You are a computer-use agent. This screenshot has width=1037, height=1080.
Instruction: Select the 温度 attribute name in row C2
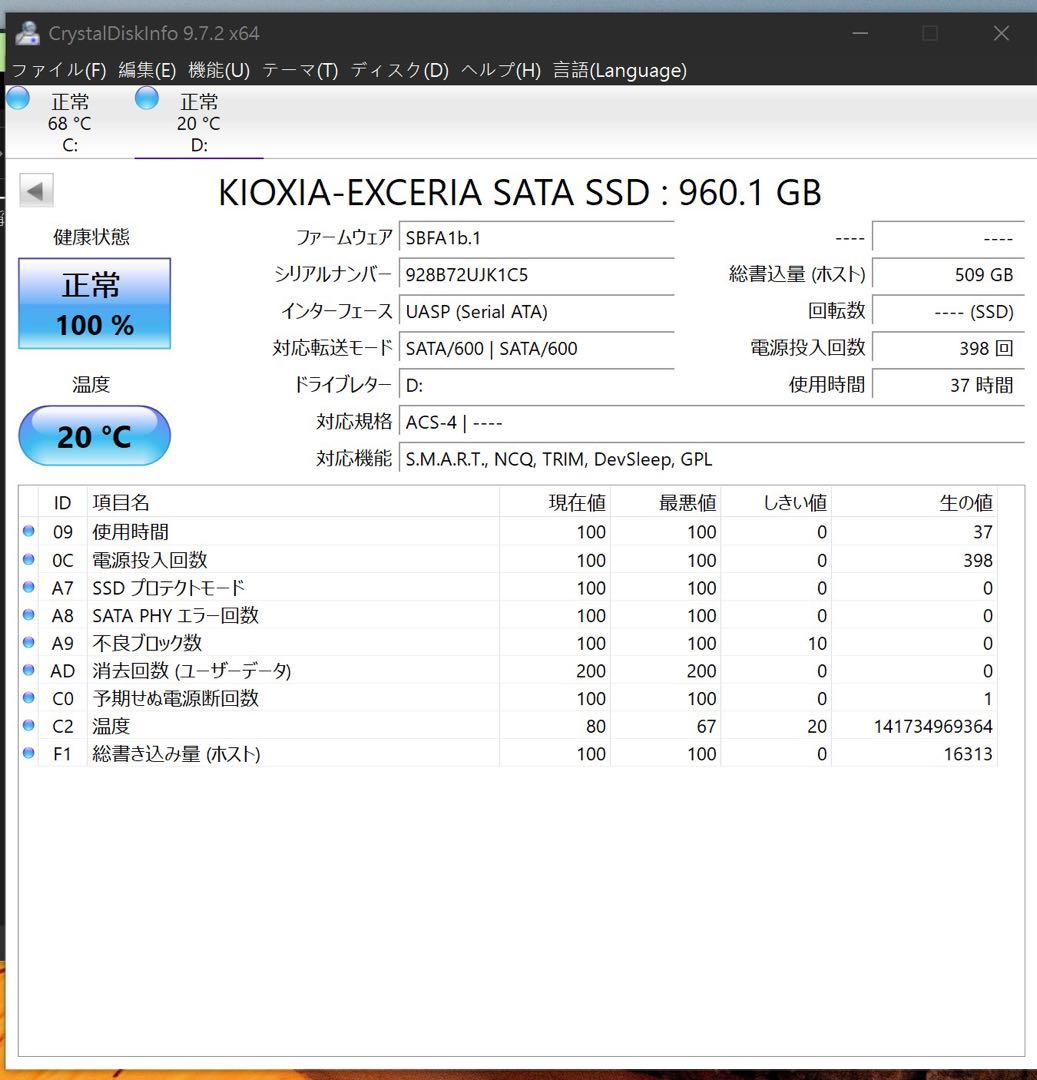111,725
